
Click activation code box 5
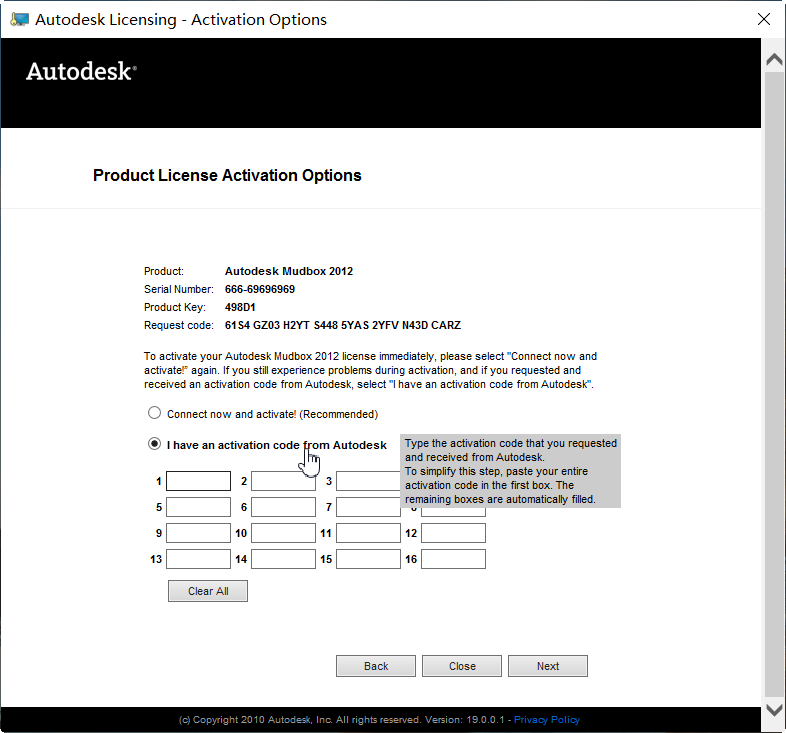(199, 507)
